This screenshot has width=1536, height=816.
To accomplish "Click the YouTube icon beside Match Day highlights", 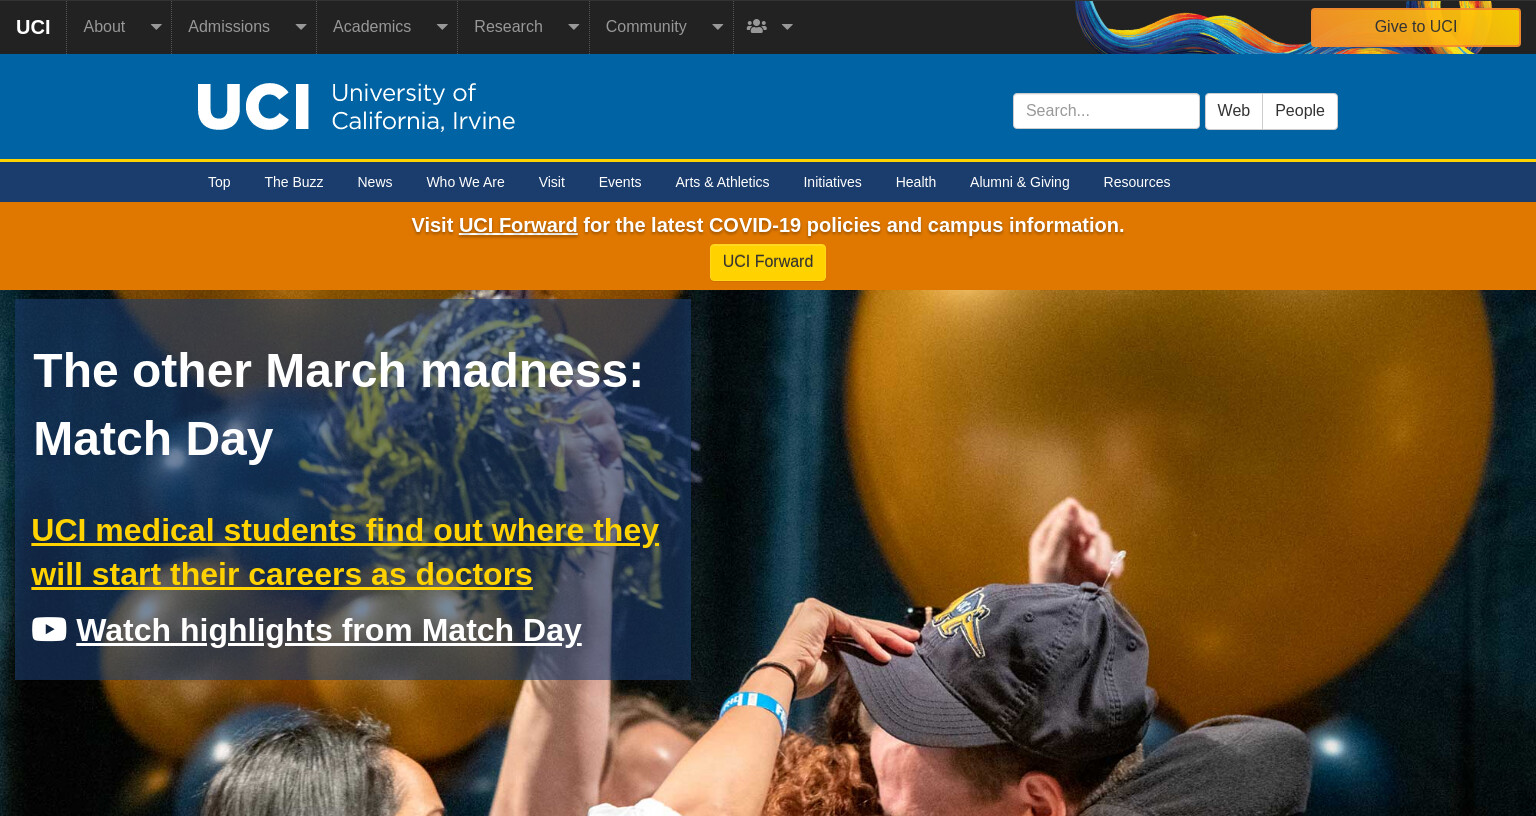I will click(x=49, y=629).
